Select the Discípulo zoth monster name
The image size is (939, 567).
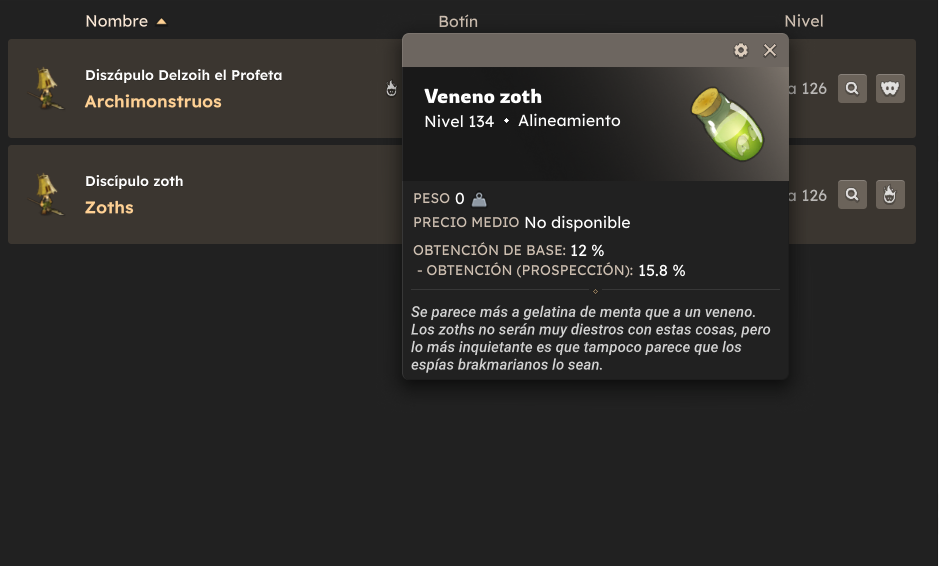(134, 181)
